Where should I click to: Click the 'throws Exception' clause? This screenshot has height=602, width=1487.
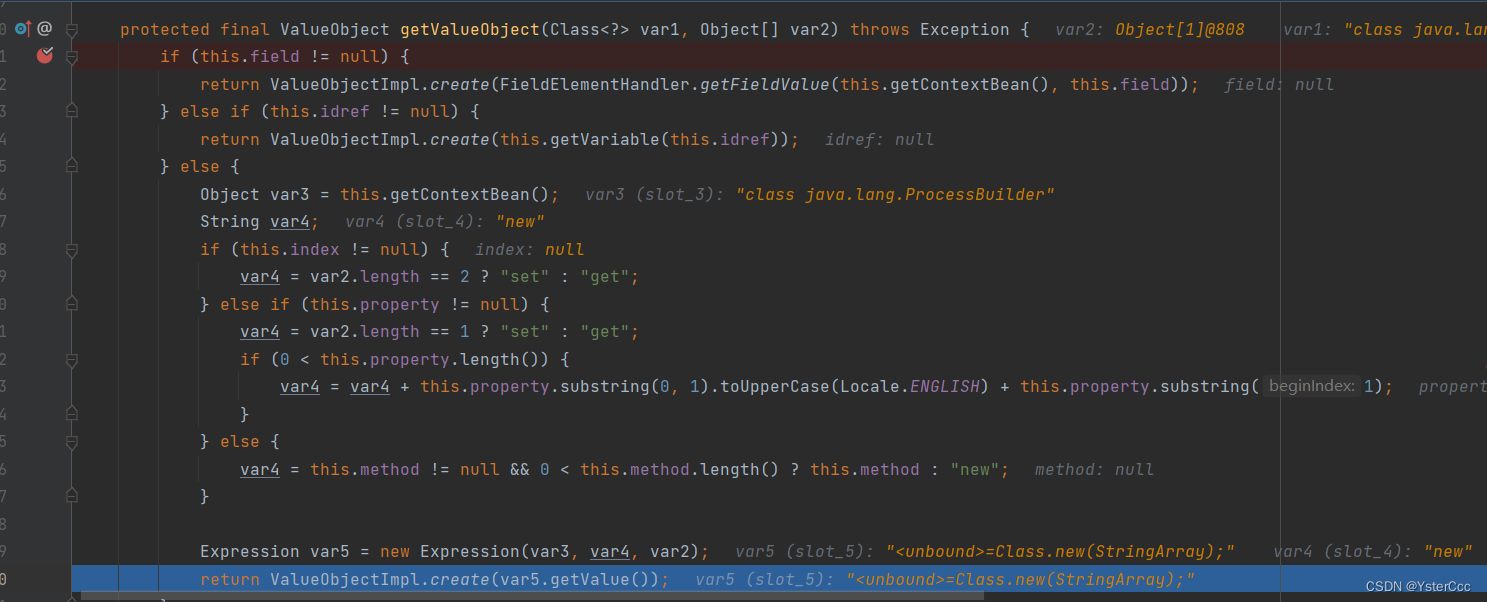(x=929, y=29)
